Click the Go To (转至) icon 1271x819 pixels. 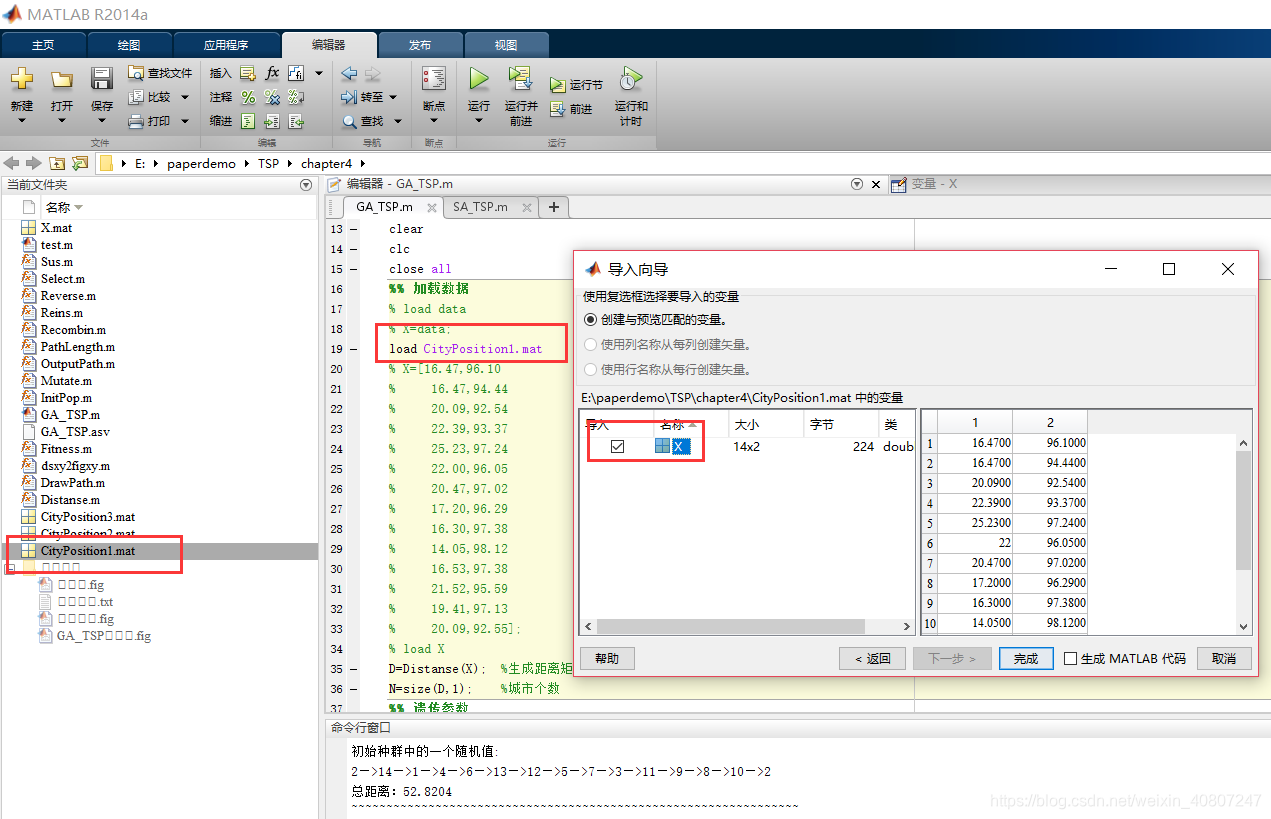(x=349, y=97)
